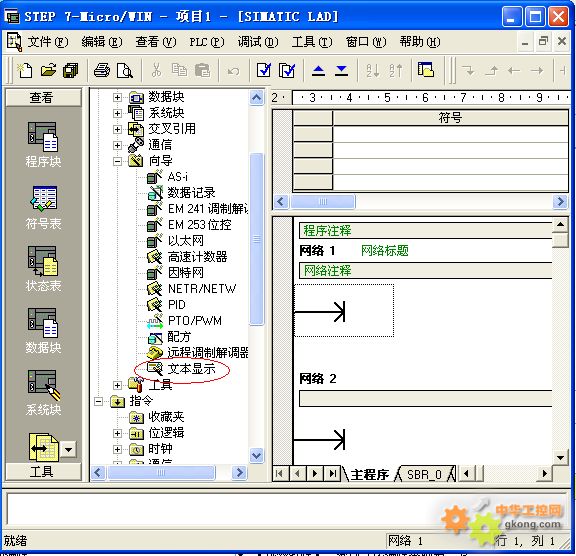
Task: Click the line down toolbar arrow
Action: 468,70
